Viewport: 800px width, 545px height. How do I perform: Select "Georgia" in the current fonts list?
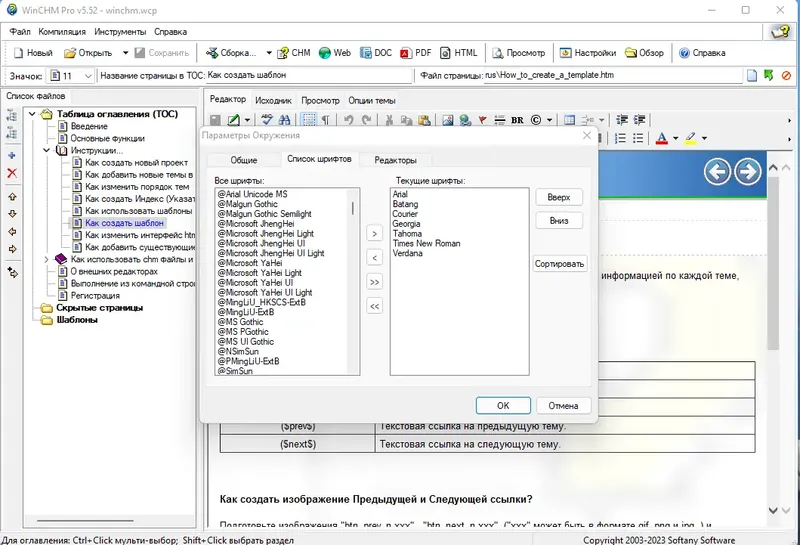click(x=406, y=224)
